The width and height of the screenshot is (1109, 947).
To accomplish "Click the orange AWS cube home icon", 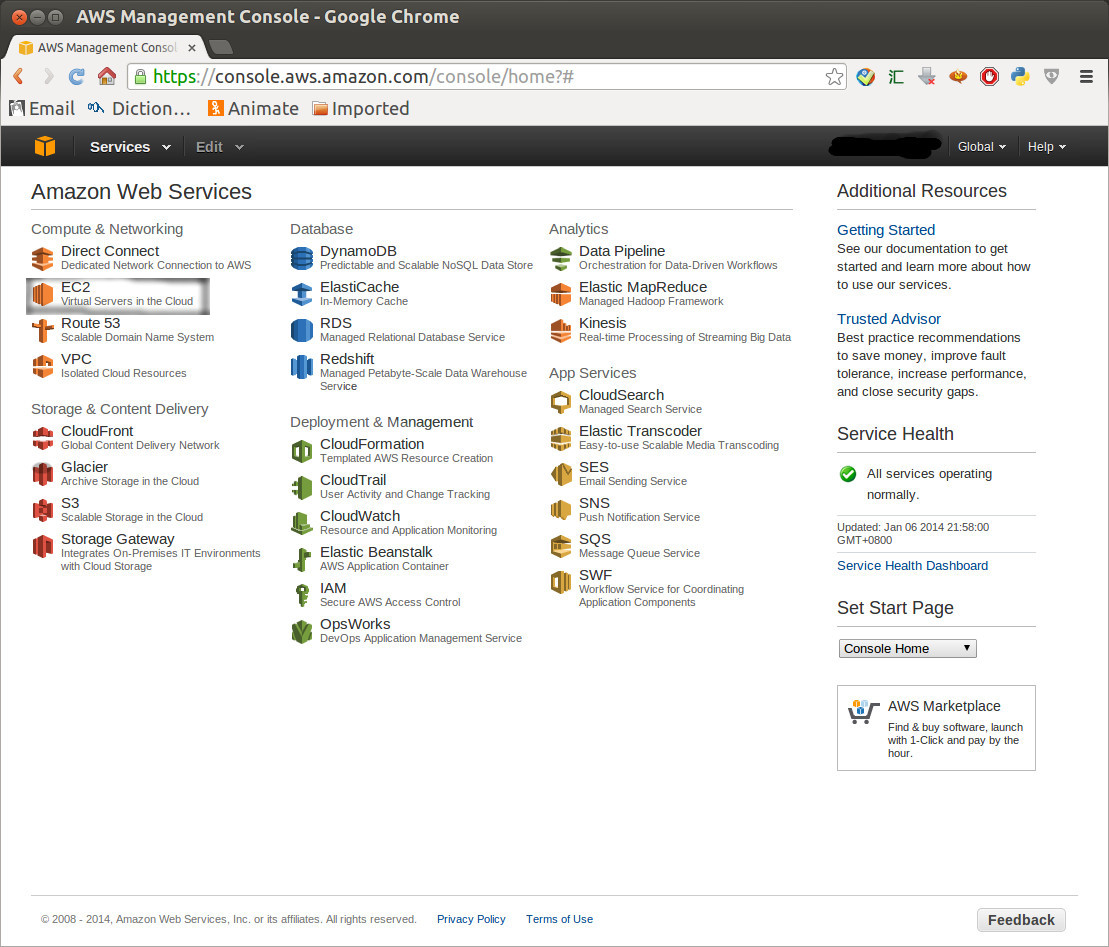I will (x=45, y=146).
